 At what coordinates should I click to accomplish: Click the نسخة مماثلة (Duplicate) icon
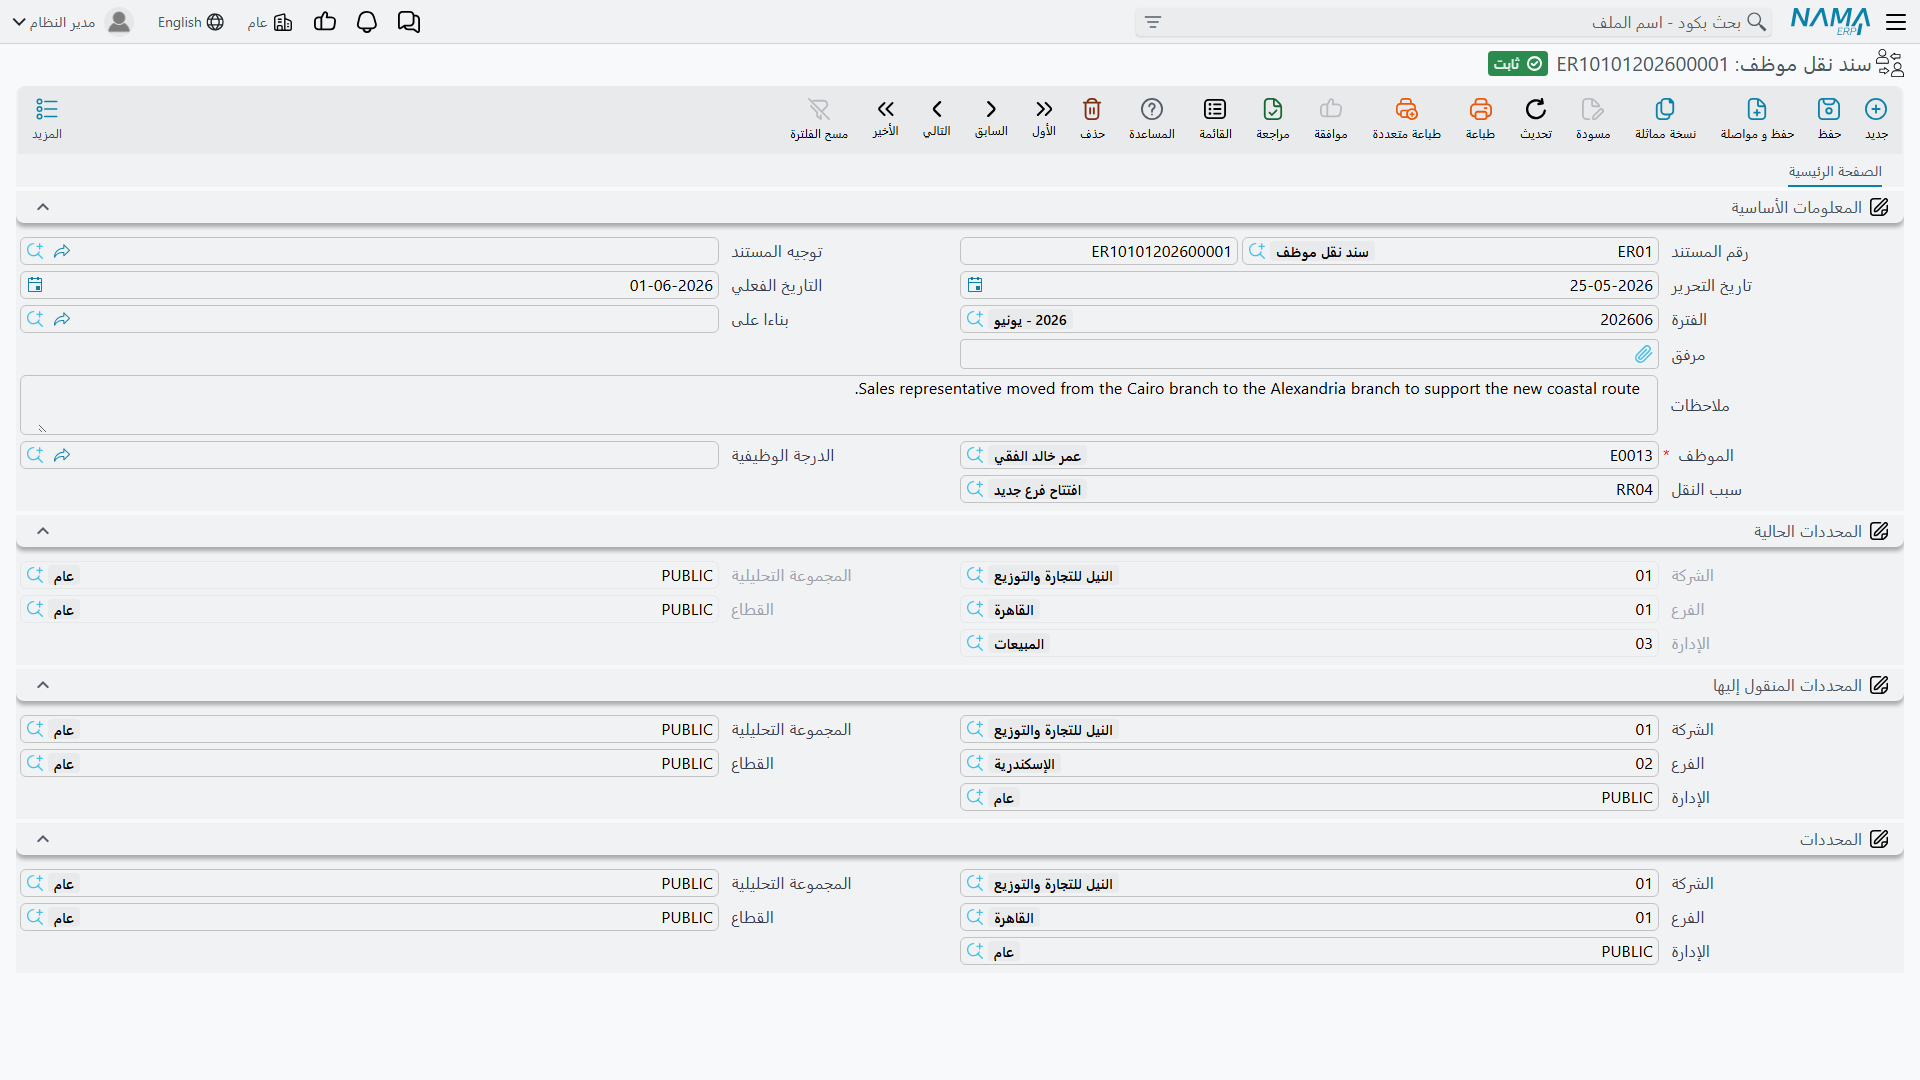click(x=1665, y=109)
